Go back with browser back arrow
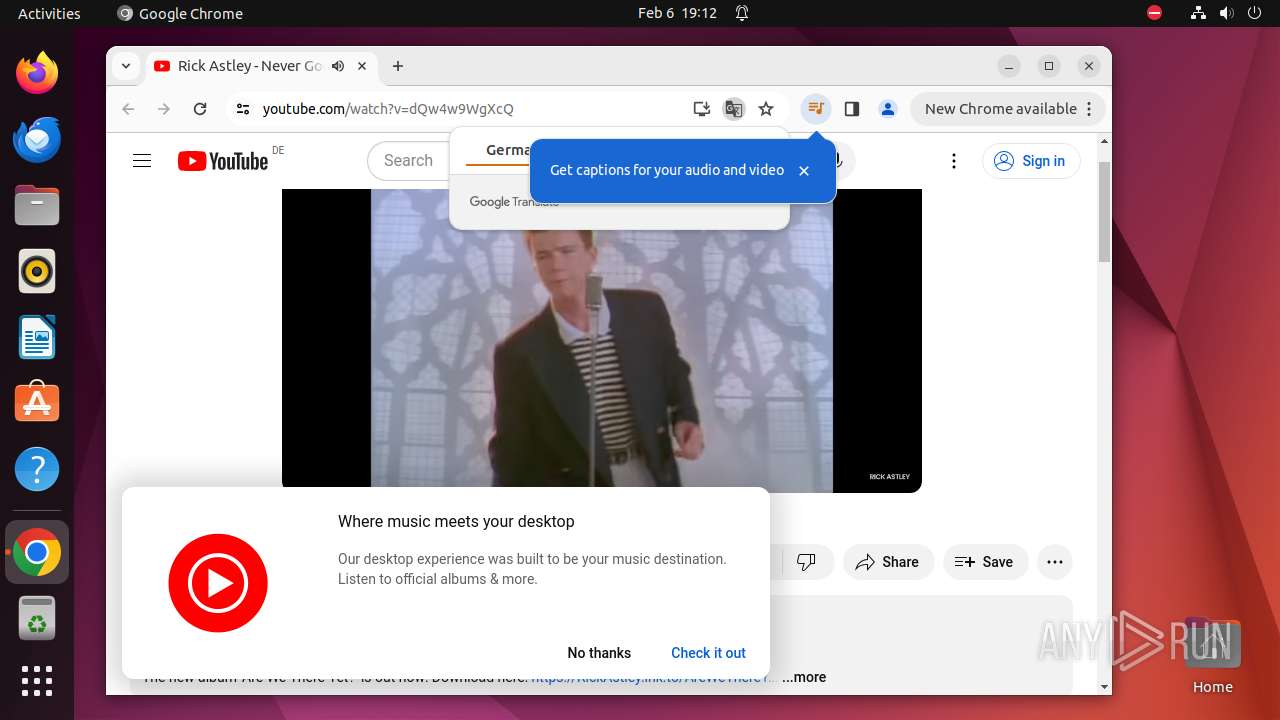The width and height of the screenshot is (1280, 720). point(128,109)
